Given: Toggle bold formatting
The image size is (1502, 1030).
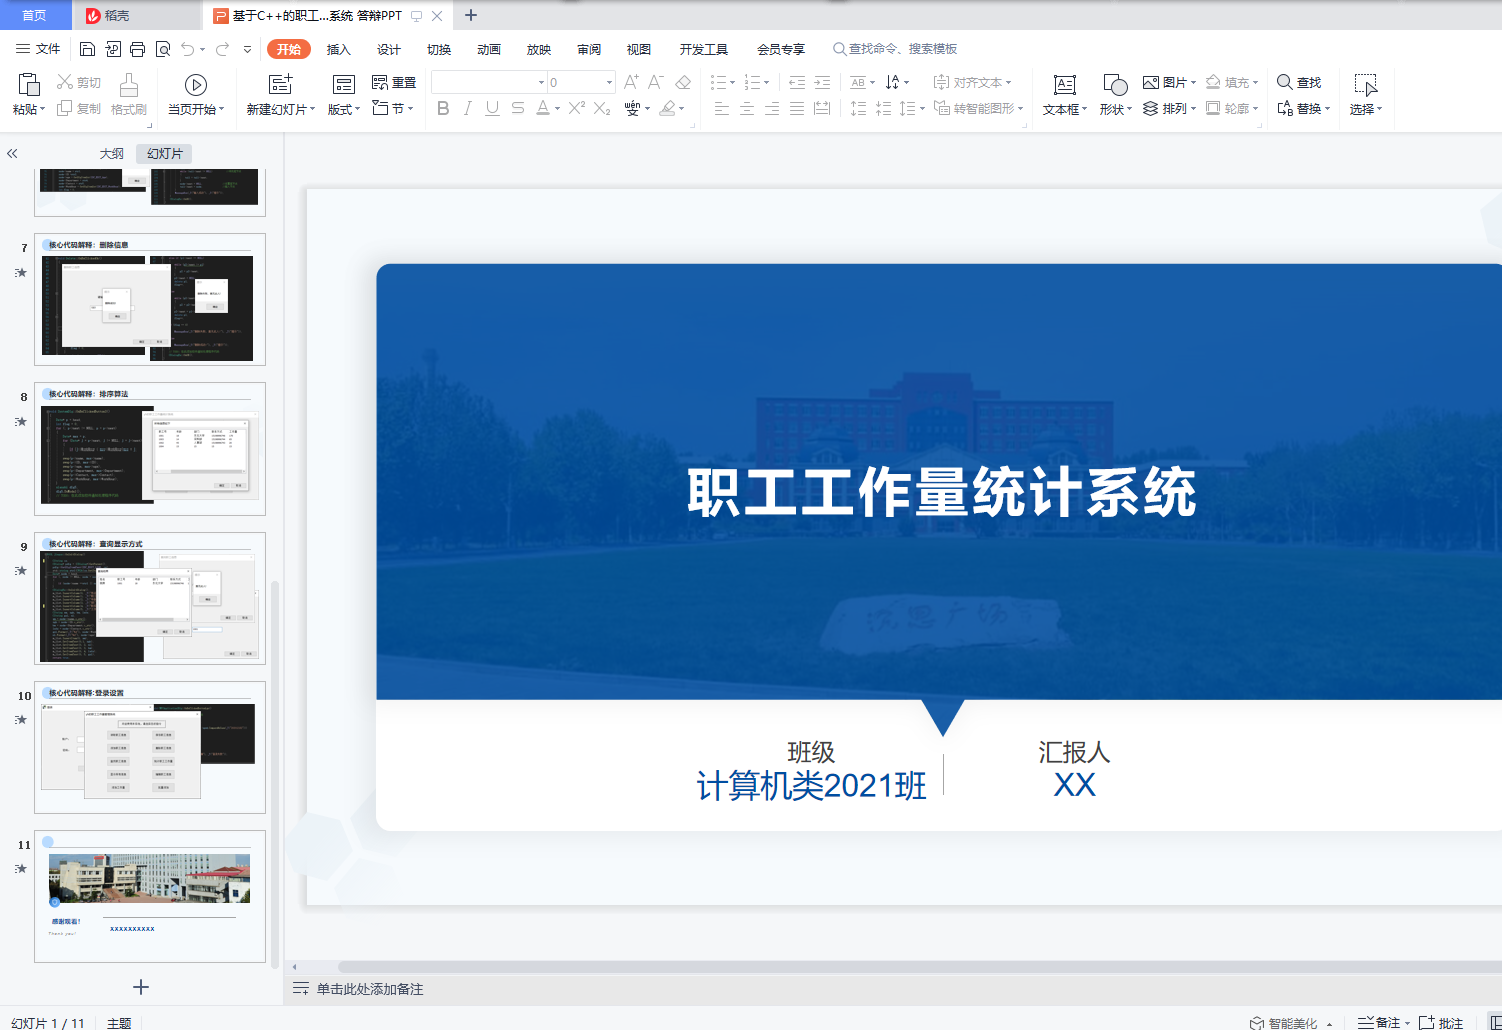Looking at the screenshot, I should tap(443, 108).
